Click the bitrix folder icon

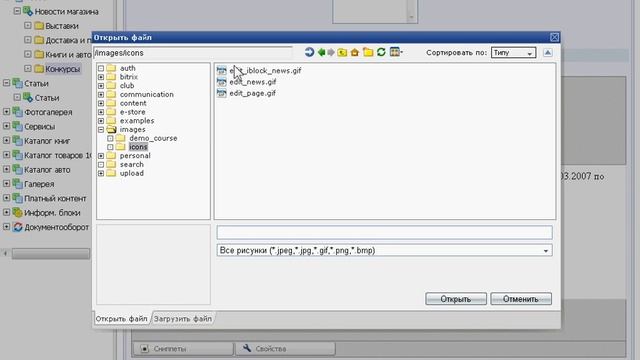pos(111,77)
